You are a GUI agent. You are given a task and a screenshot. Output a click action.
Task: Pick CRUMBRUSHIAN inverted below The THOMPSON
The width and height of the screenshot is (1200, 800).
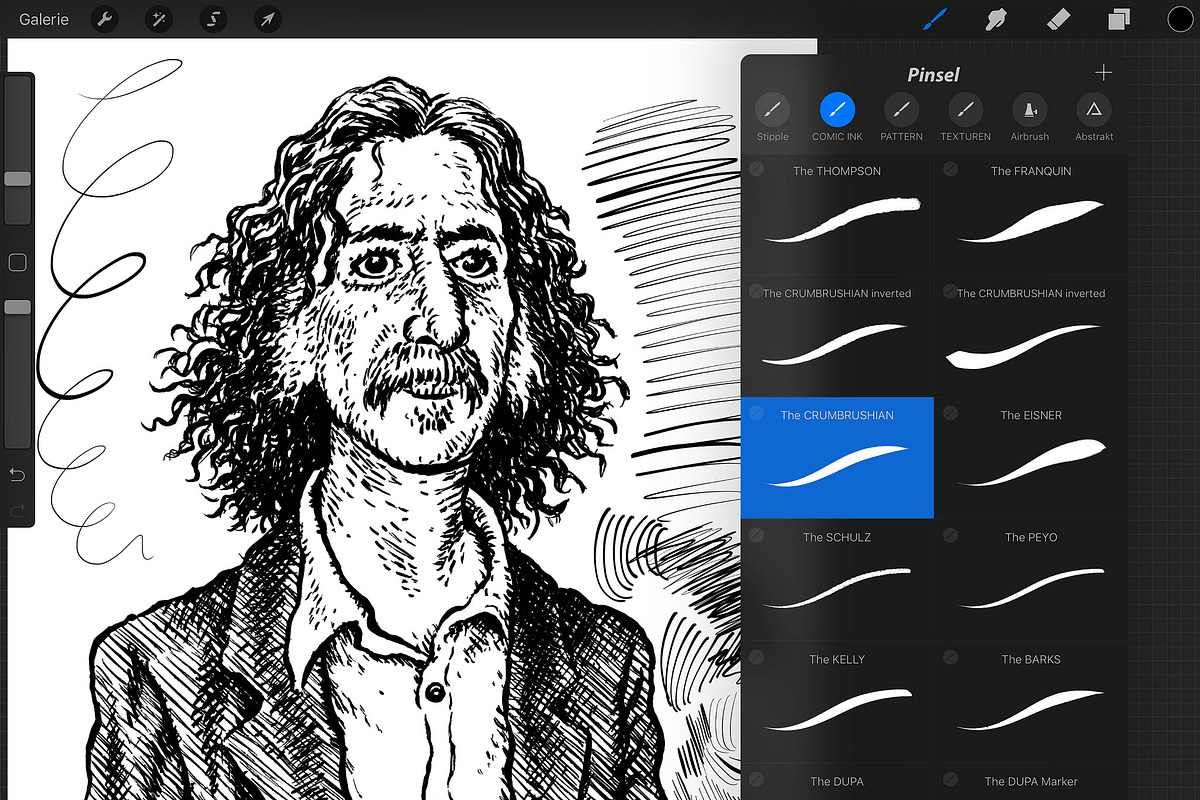tap(837, 336)
